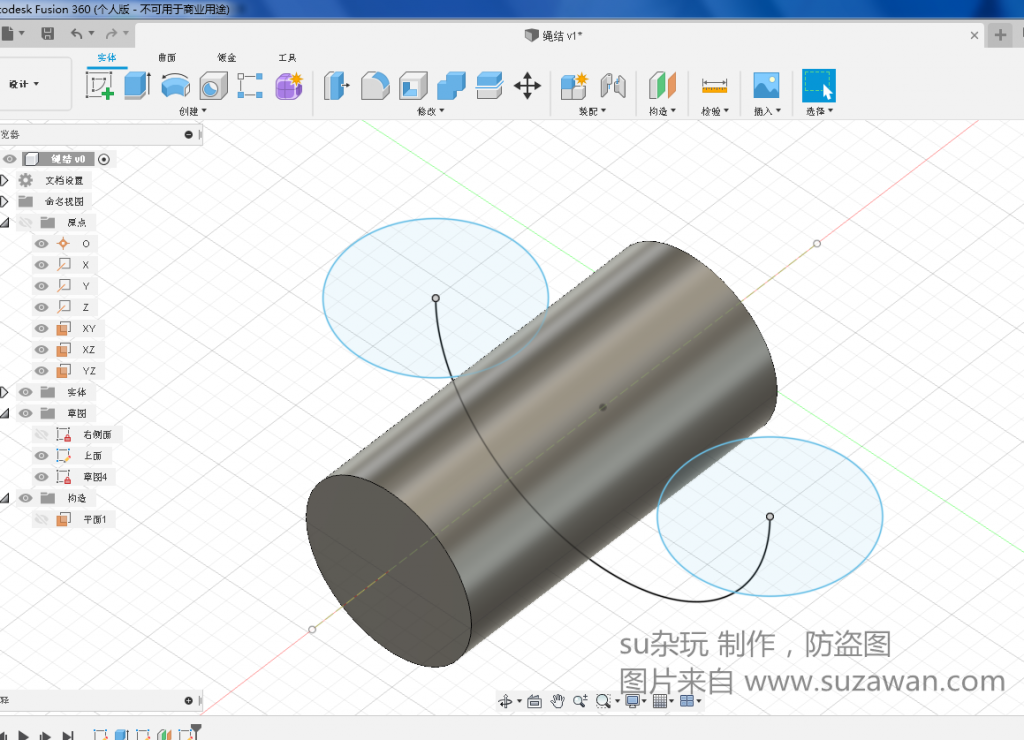The height and width of the screenshot is (740, 1024).
Task: Hide the 草图4 sketch
Action: 41,477
